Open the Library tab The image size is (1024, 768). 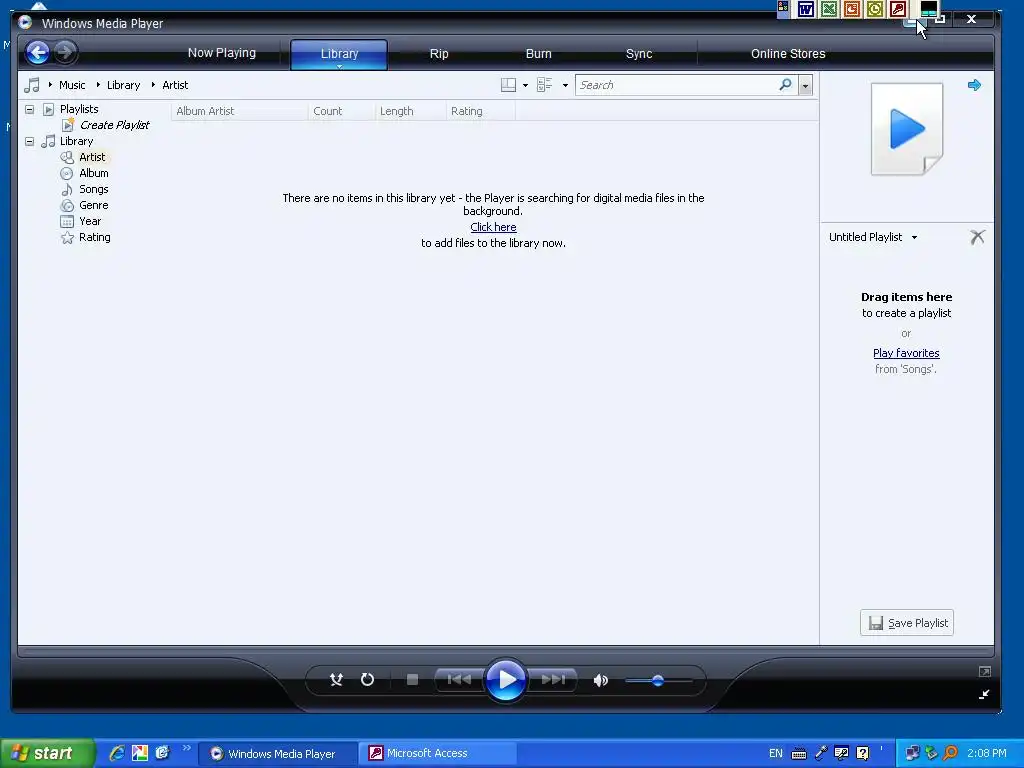coord(339,54)
